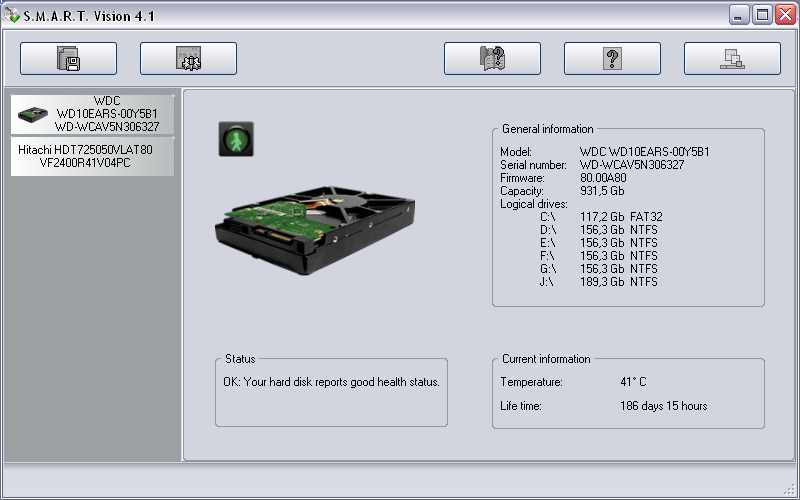Image resolution: width=800 pixels, height=500 pixels.
Task: Click the Temperature: label
Action: pos(531,382)
